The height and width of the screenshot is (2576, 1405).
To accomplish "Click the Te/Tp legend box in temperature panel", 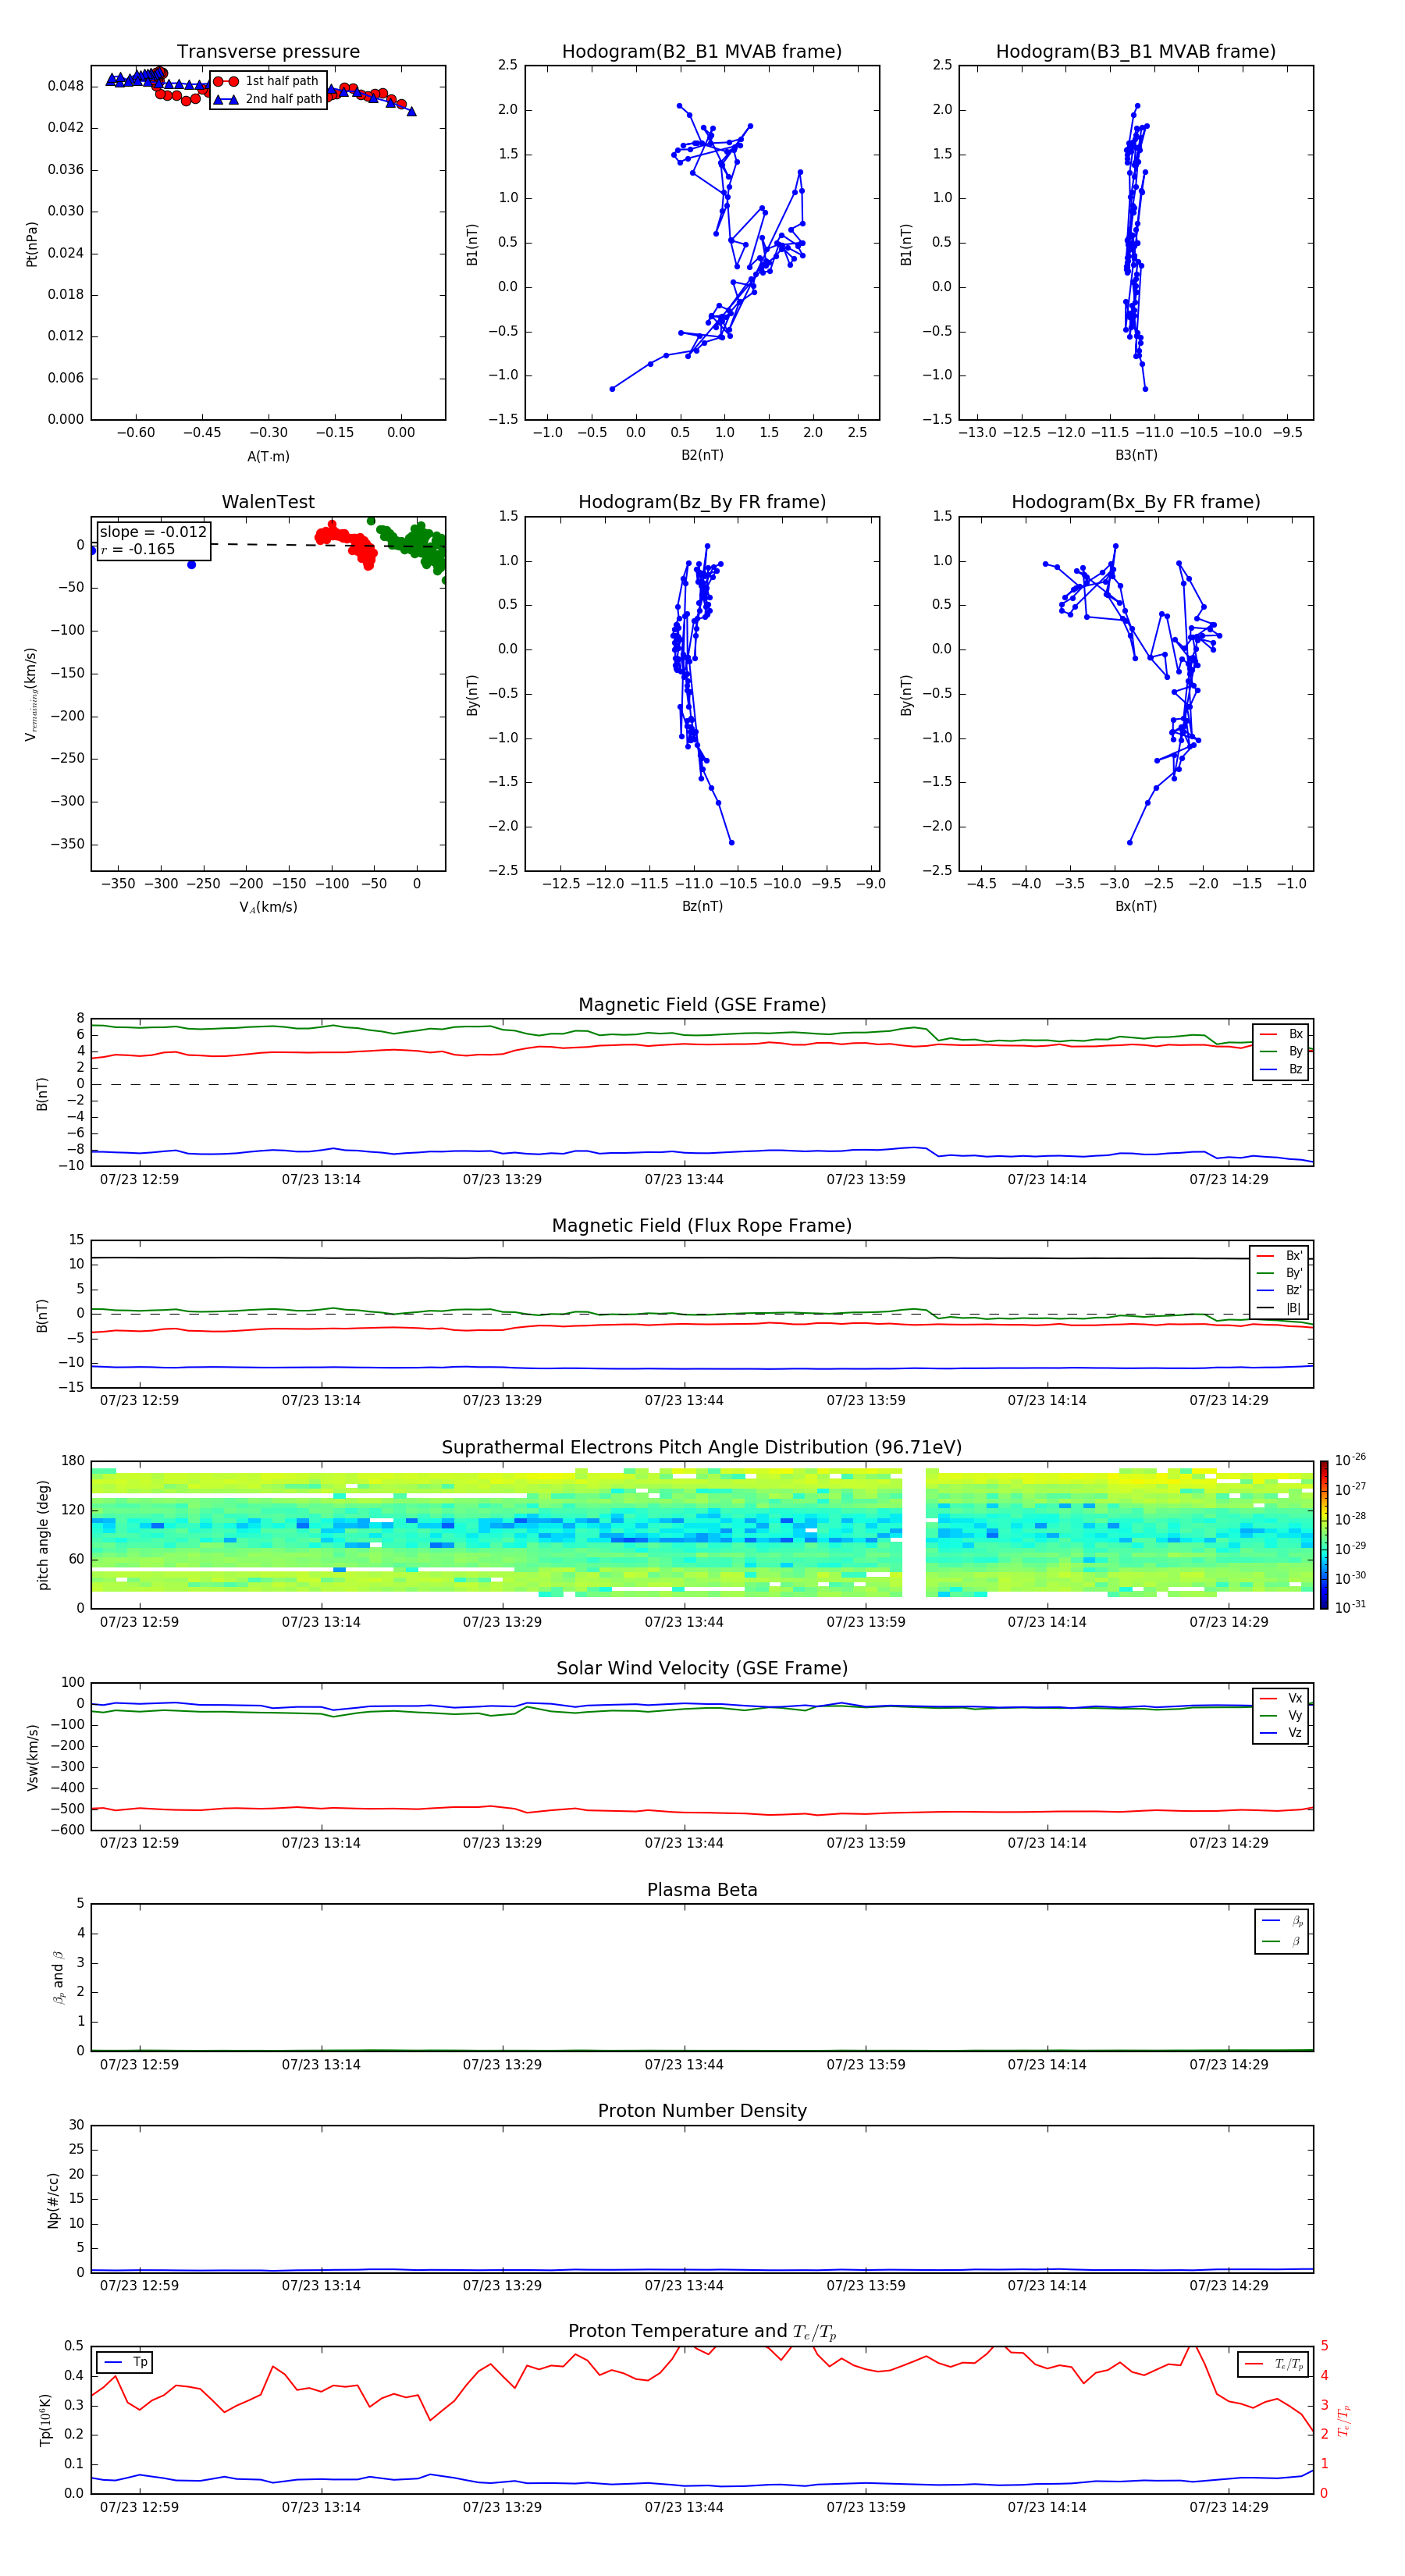I will pyautogui.click(x=1273, y=2364).
